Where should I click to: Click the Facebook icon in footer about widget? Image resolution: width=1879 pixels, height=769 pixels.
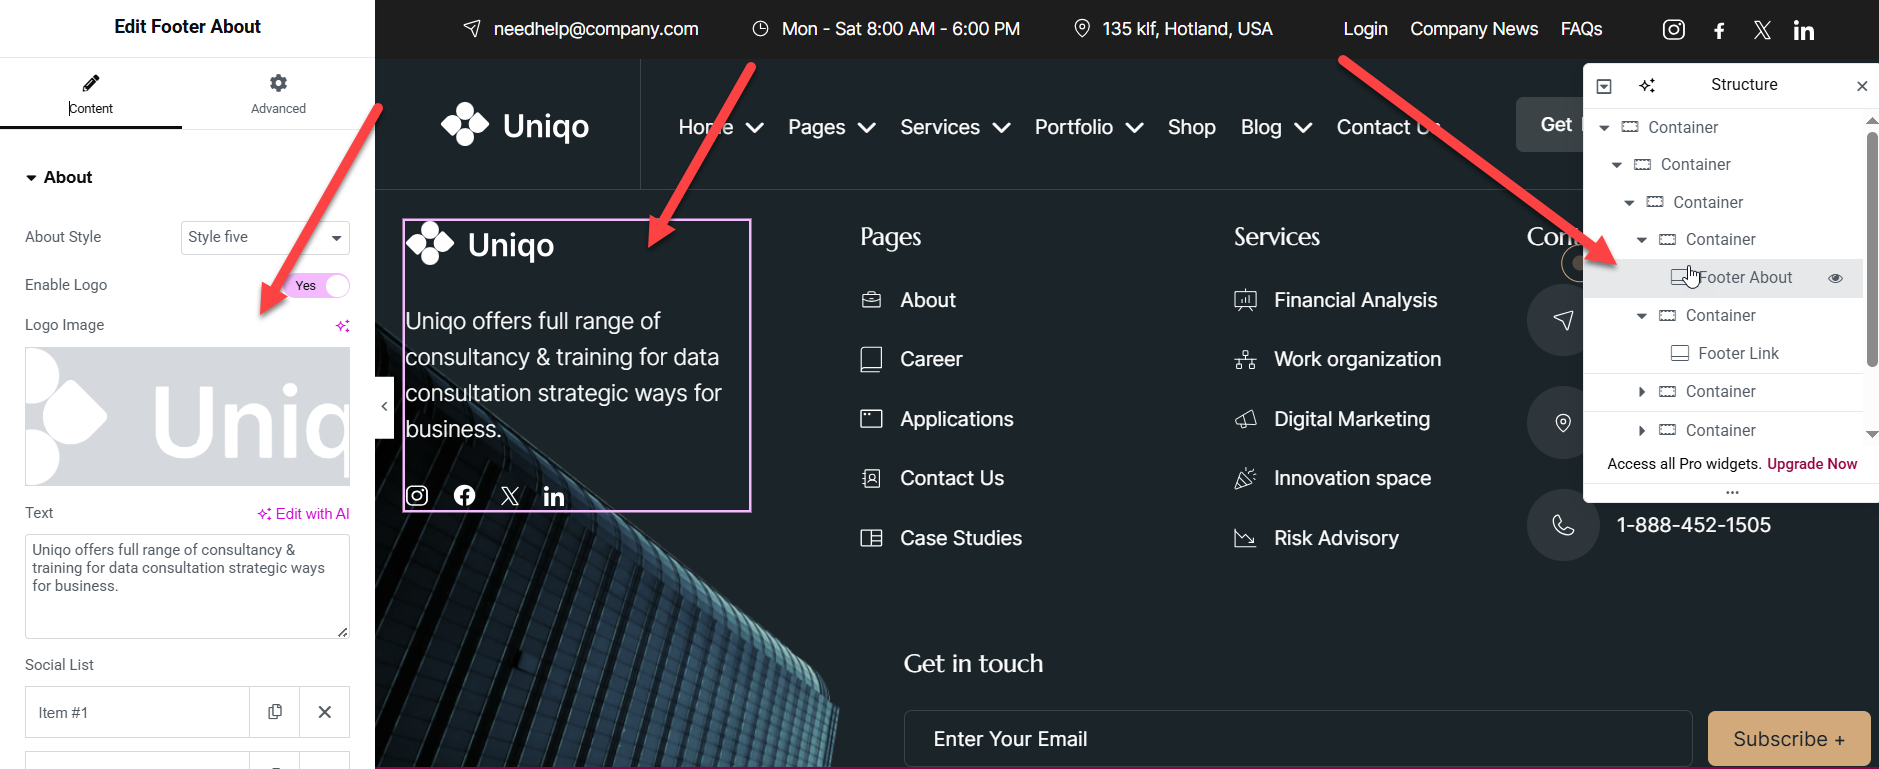[464, 496]
